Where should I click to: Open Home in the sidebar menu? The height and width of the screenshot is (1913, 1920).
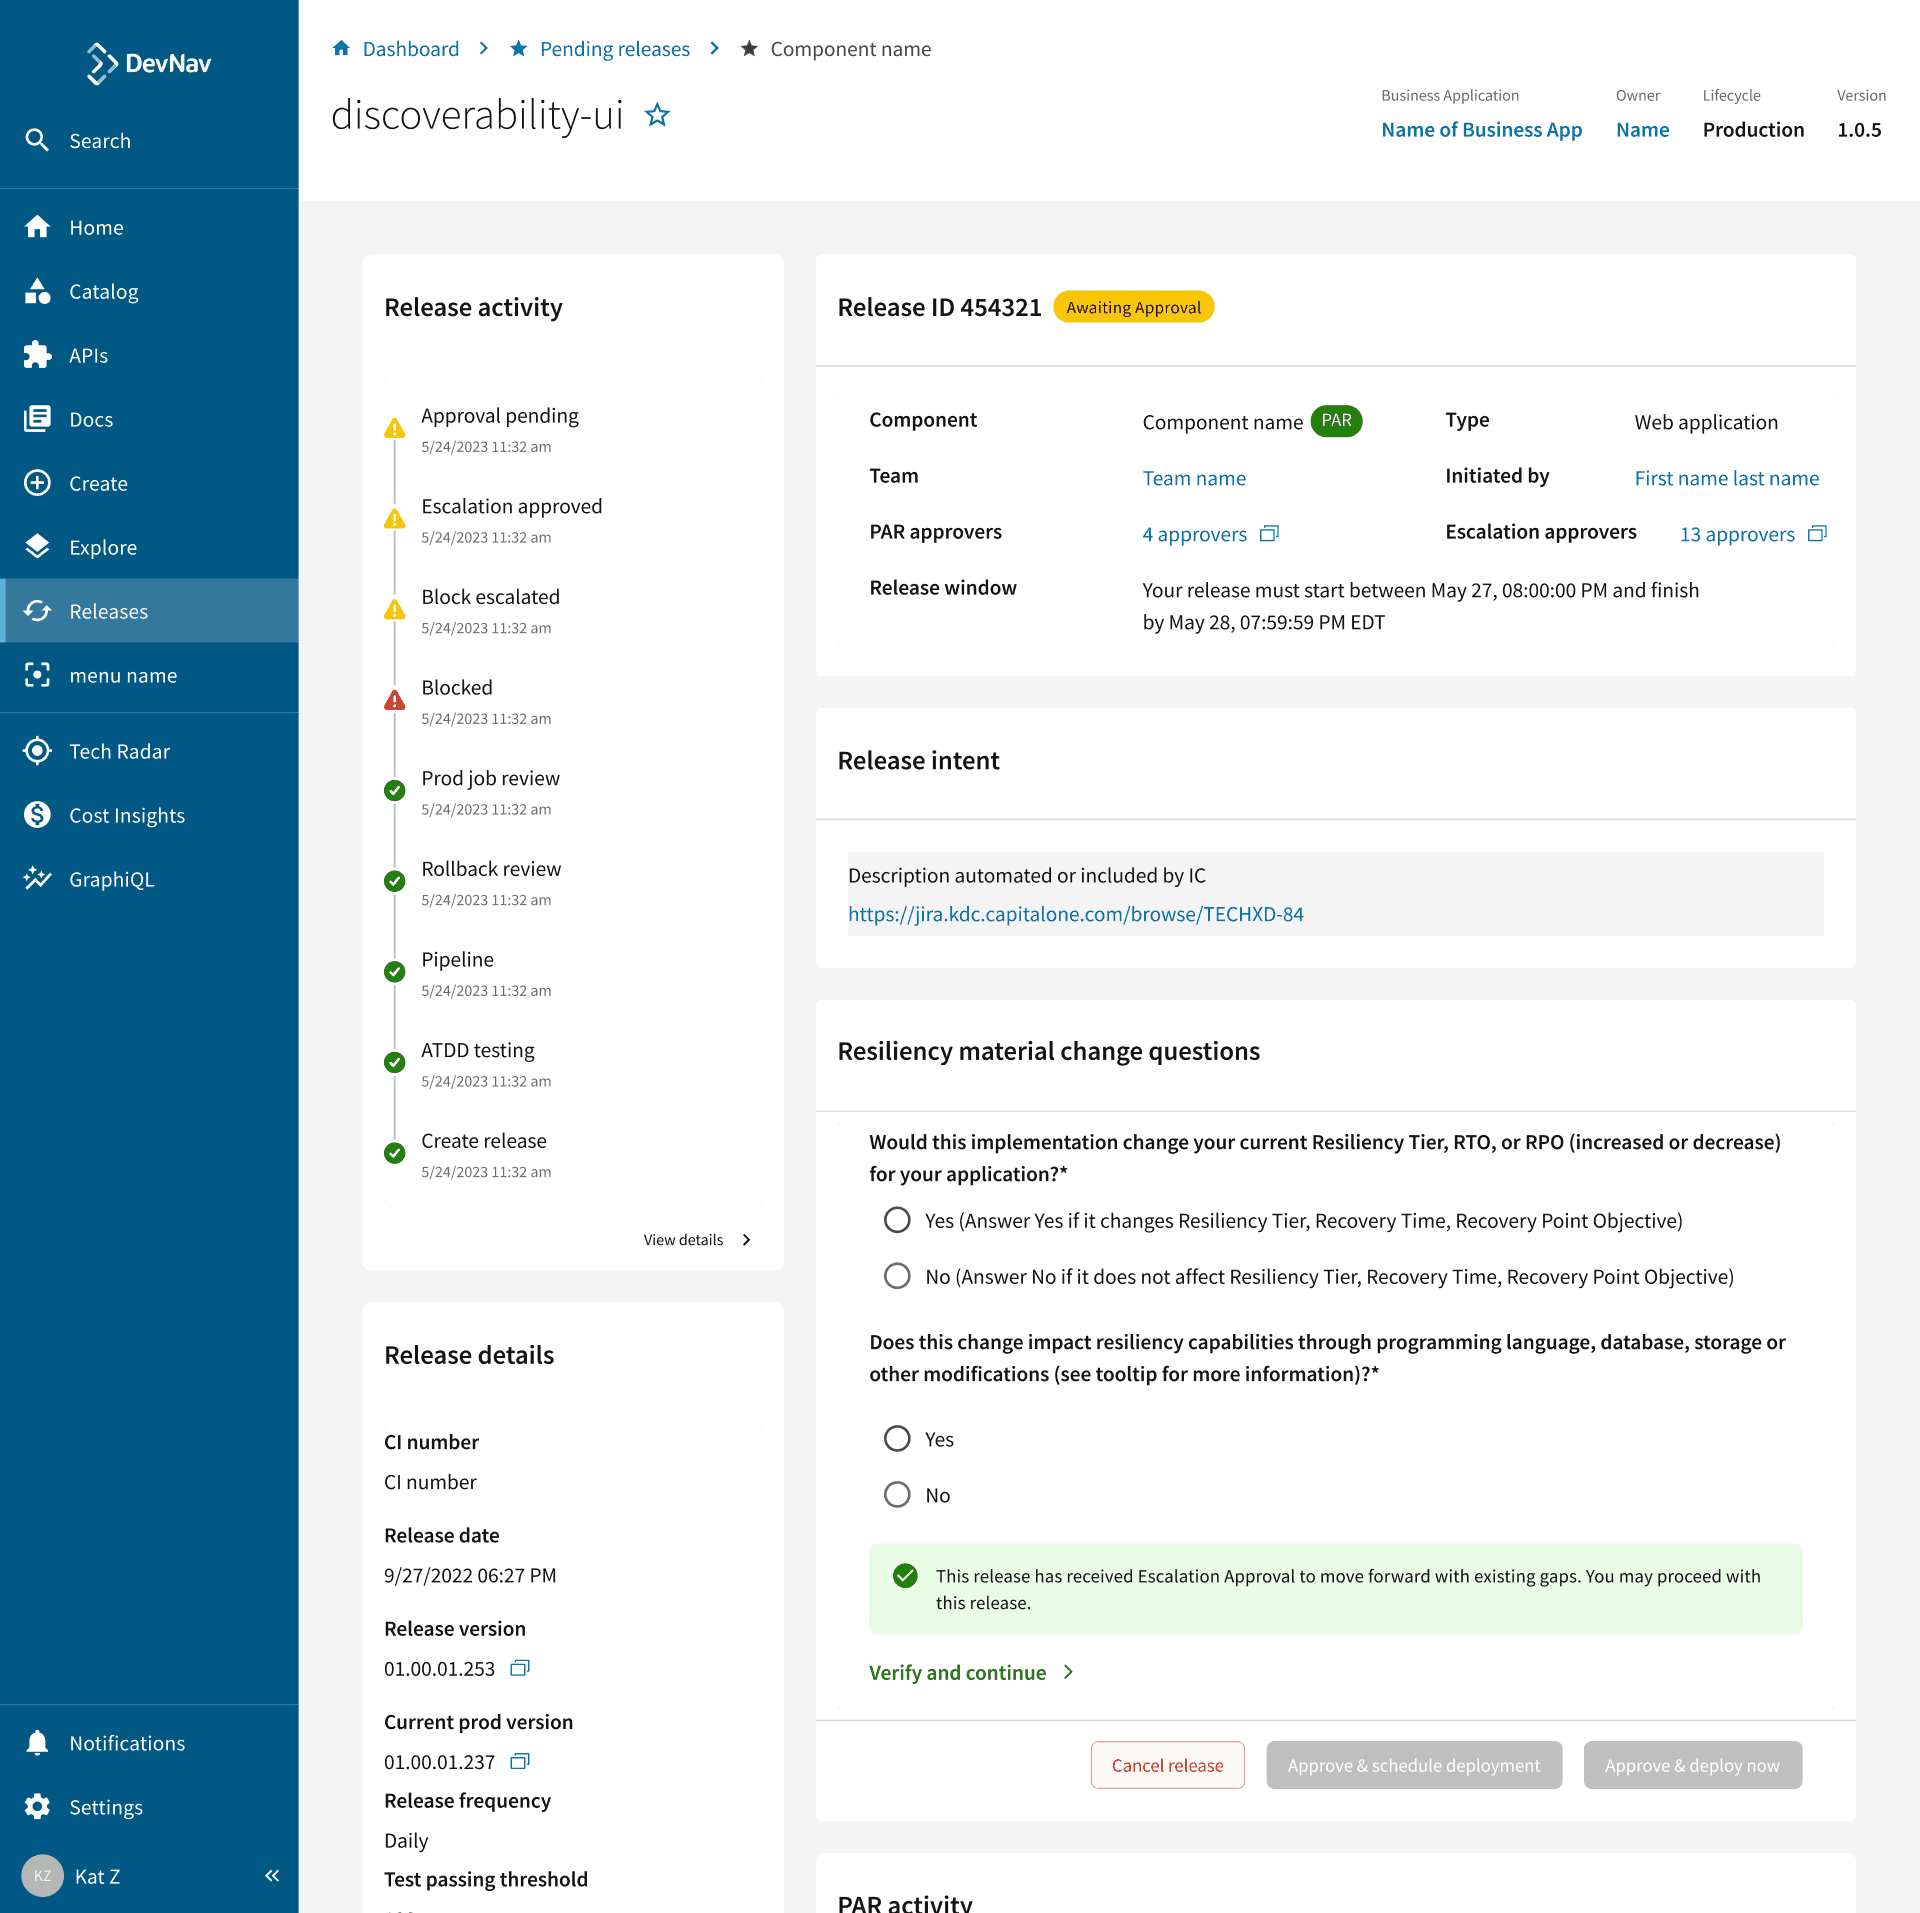pyautogui.click(x=149, y=227)
